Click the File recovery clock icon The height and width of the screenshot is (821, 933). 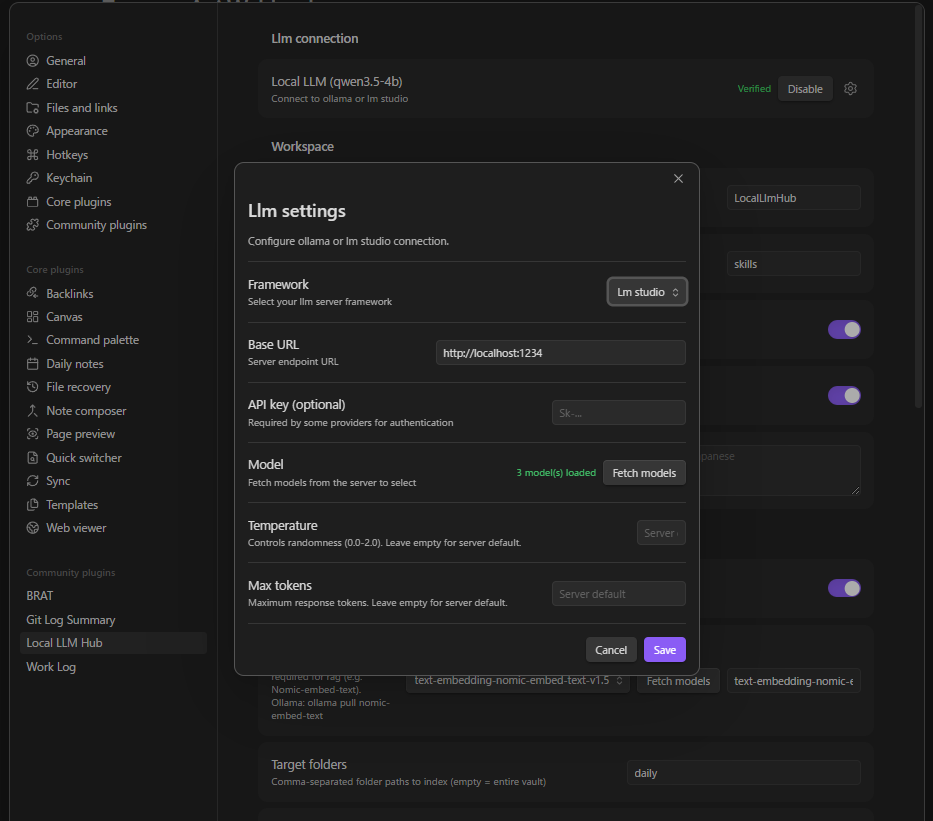[x=33, y=387]
